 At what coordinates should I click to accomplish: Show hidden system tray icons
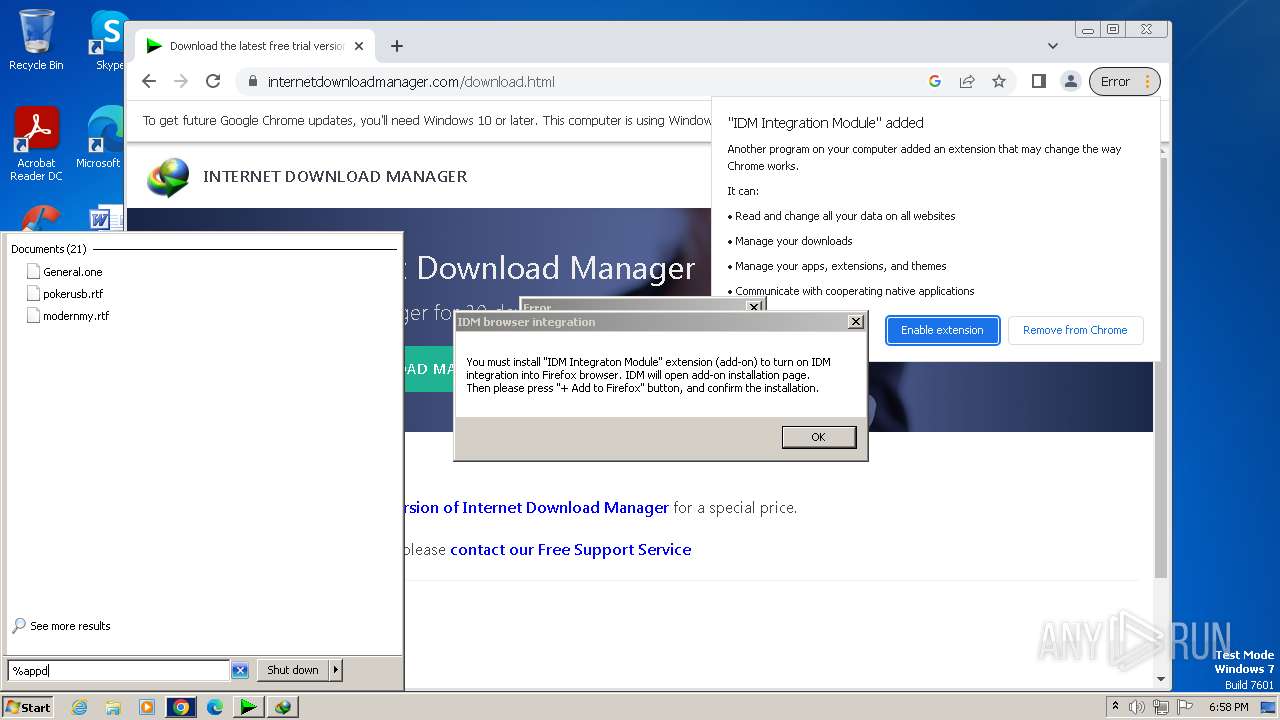[x=1115, y=706]
